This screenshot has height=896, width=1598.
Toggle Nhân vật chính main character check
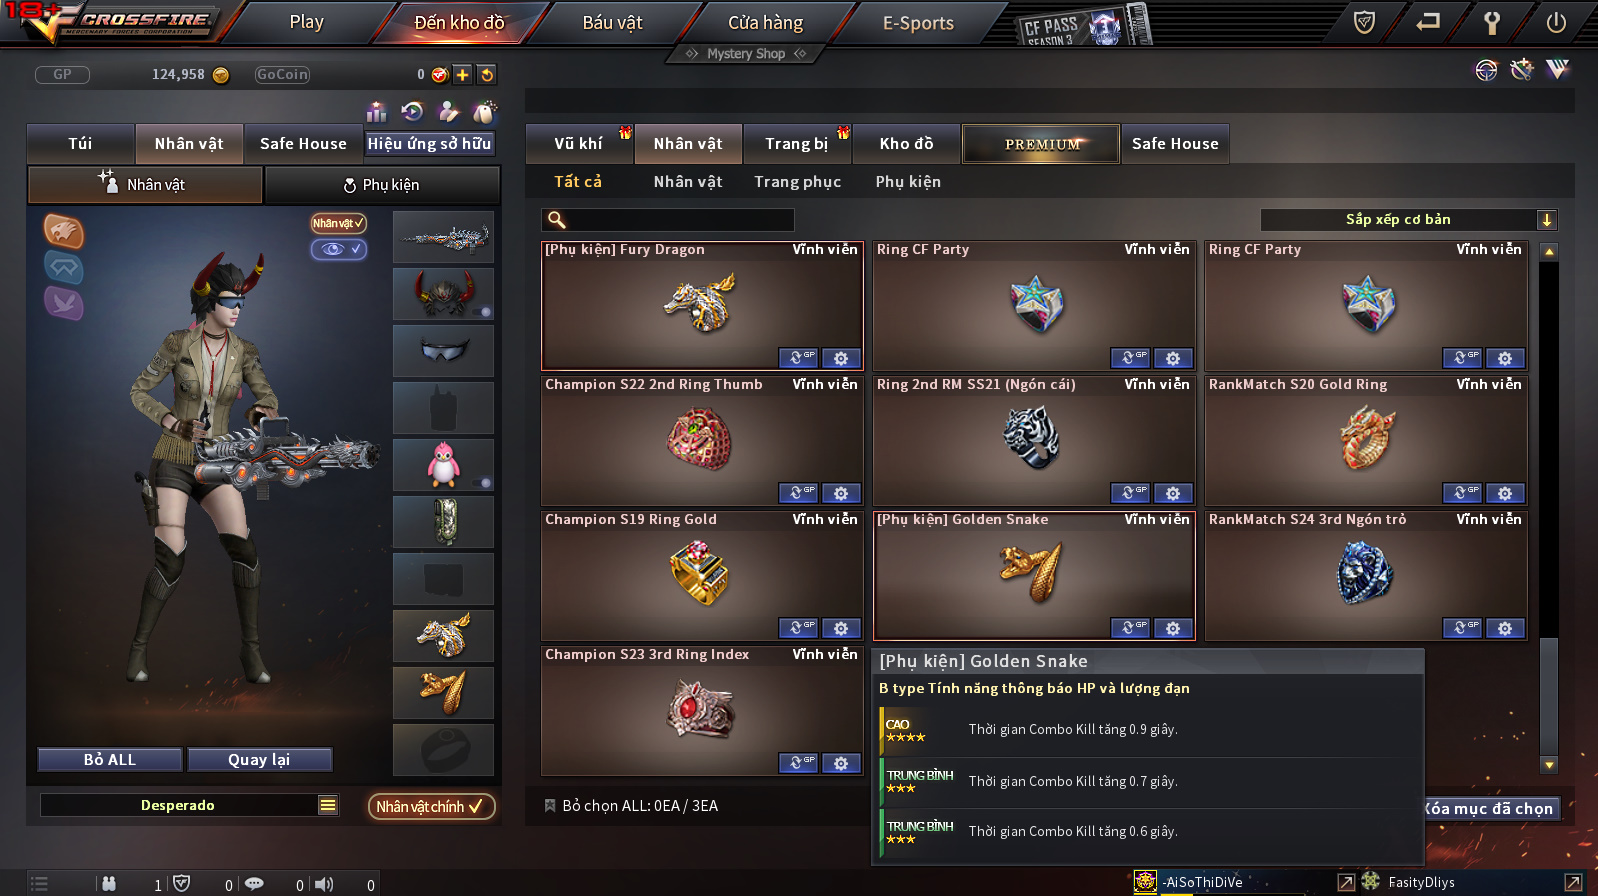click(x=431, y=806)
